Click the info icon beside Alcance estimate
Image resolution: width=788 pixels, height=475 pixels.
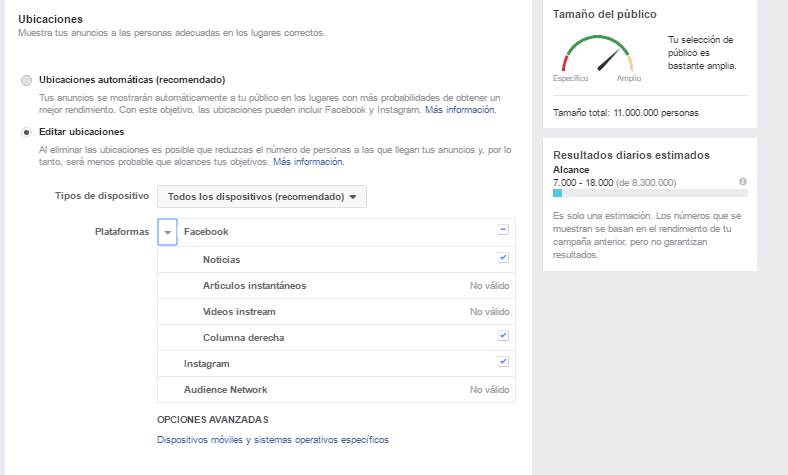tap(743, 182)
